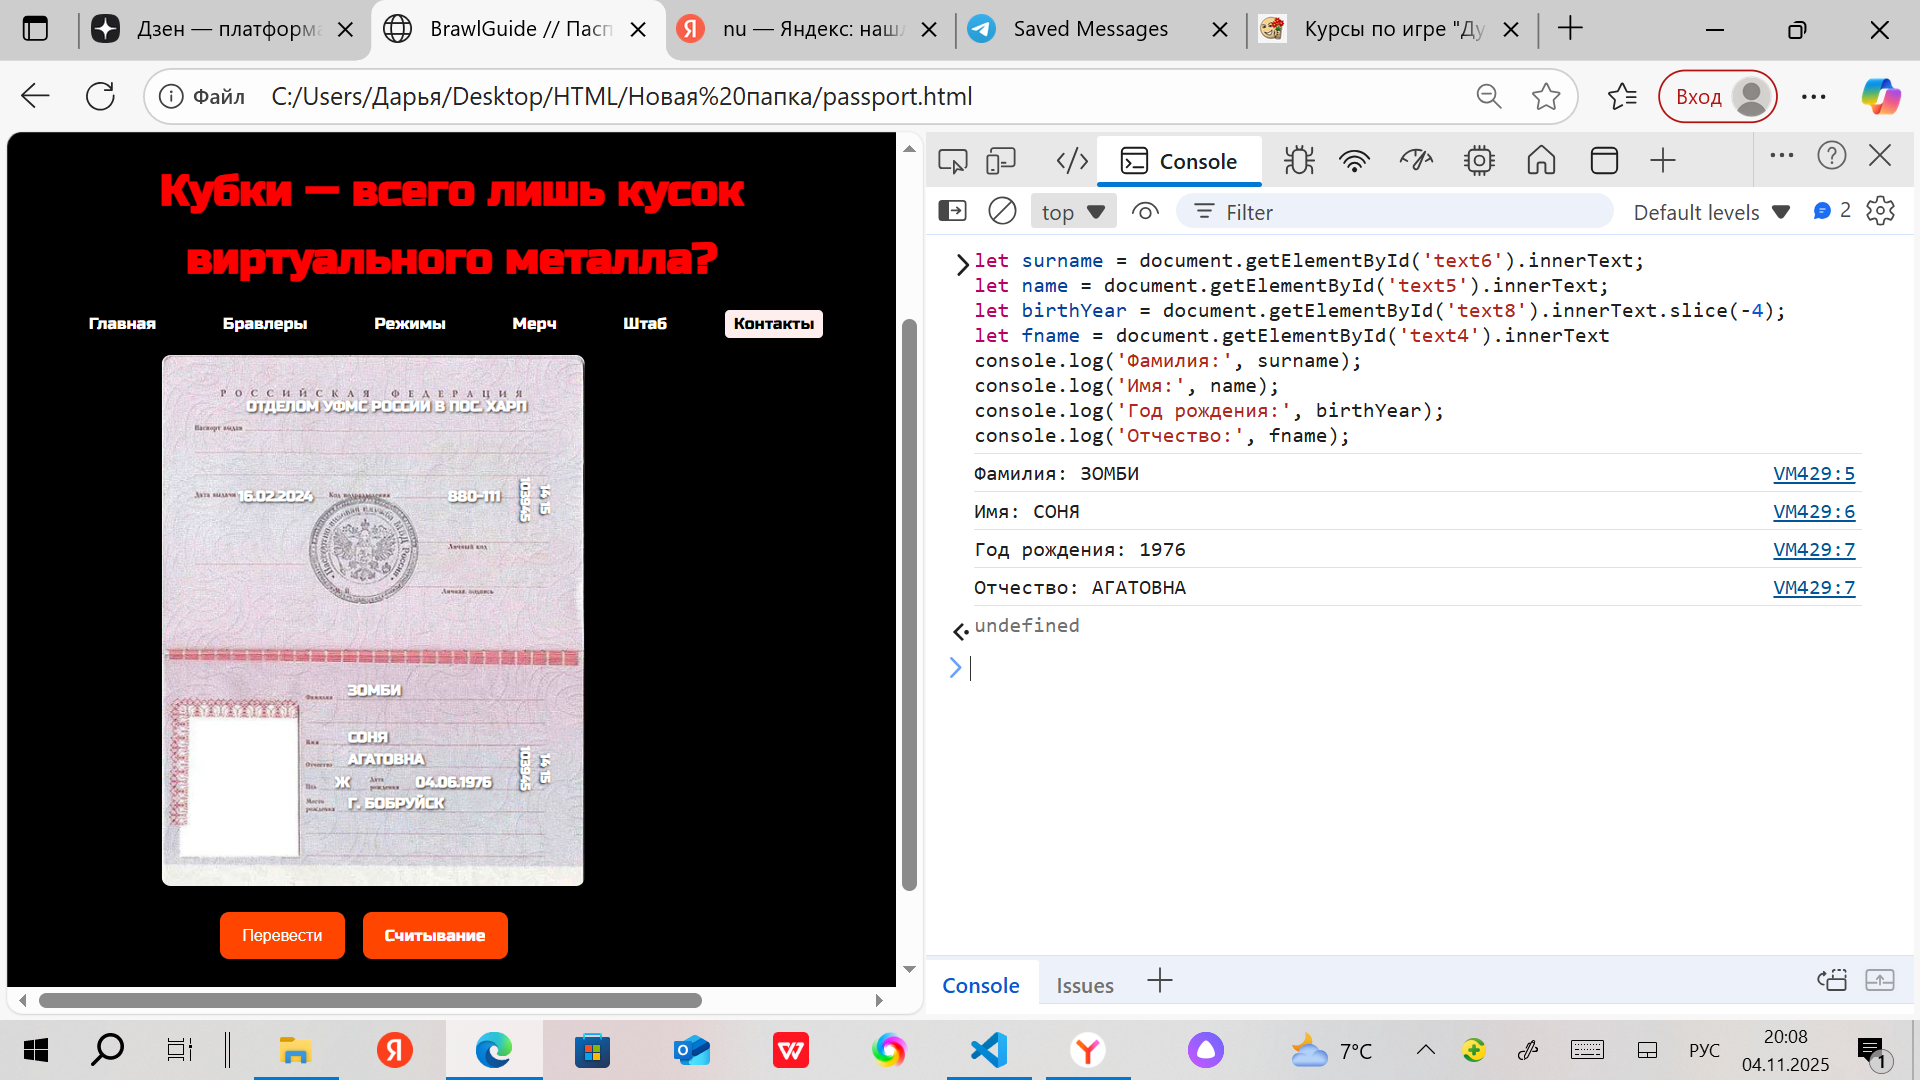Toggle the console sidebar panel
Image resolution: width=1920 pixels, height=1080 pixels.
(x=952, y=211)
